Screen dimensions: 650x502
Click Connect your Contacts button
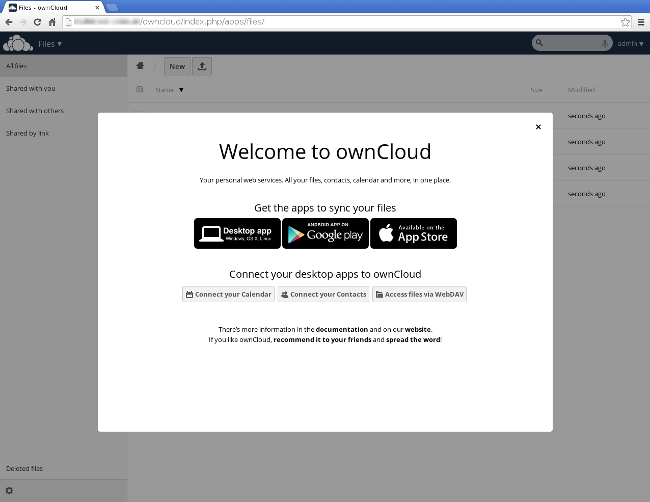[x=323, y=294]
